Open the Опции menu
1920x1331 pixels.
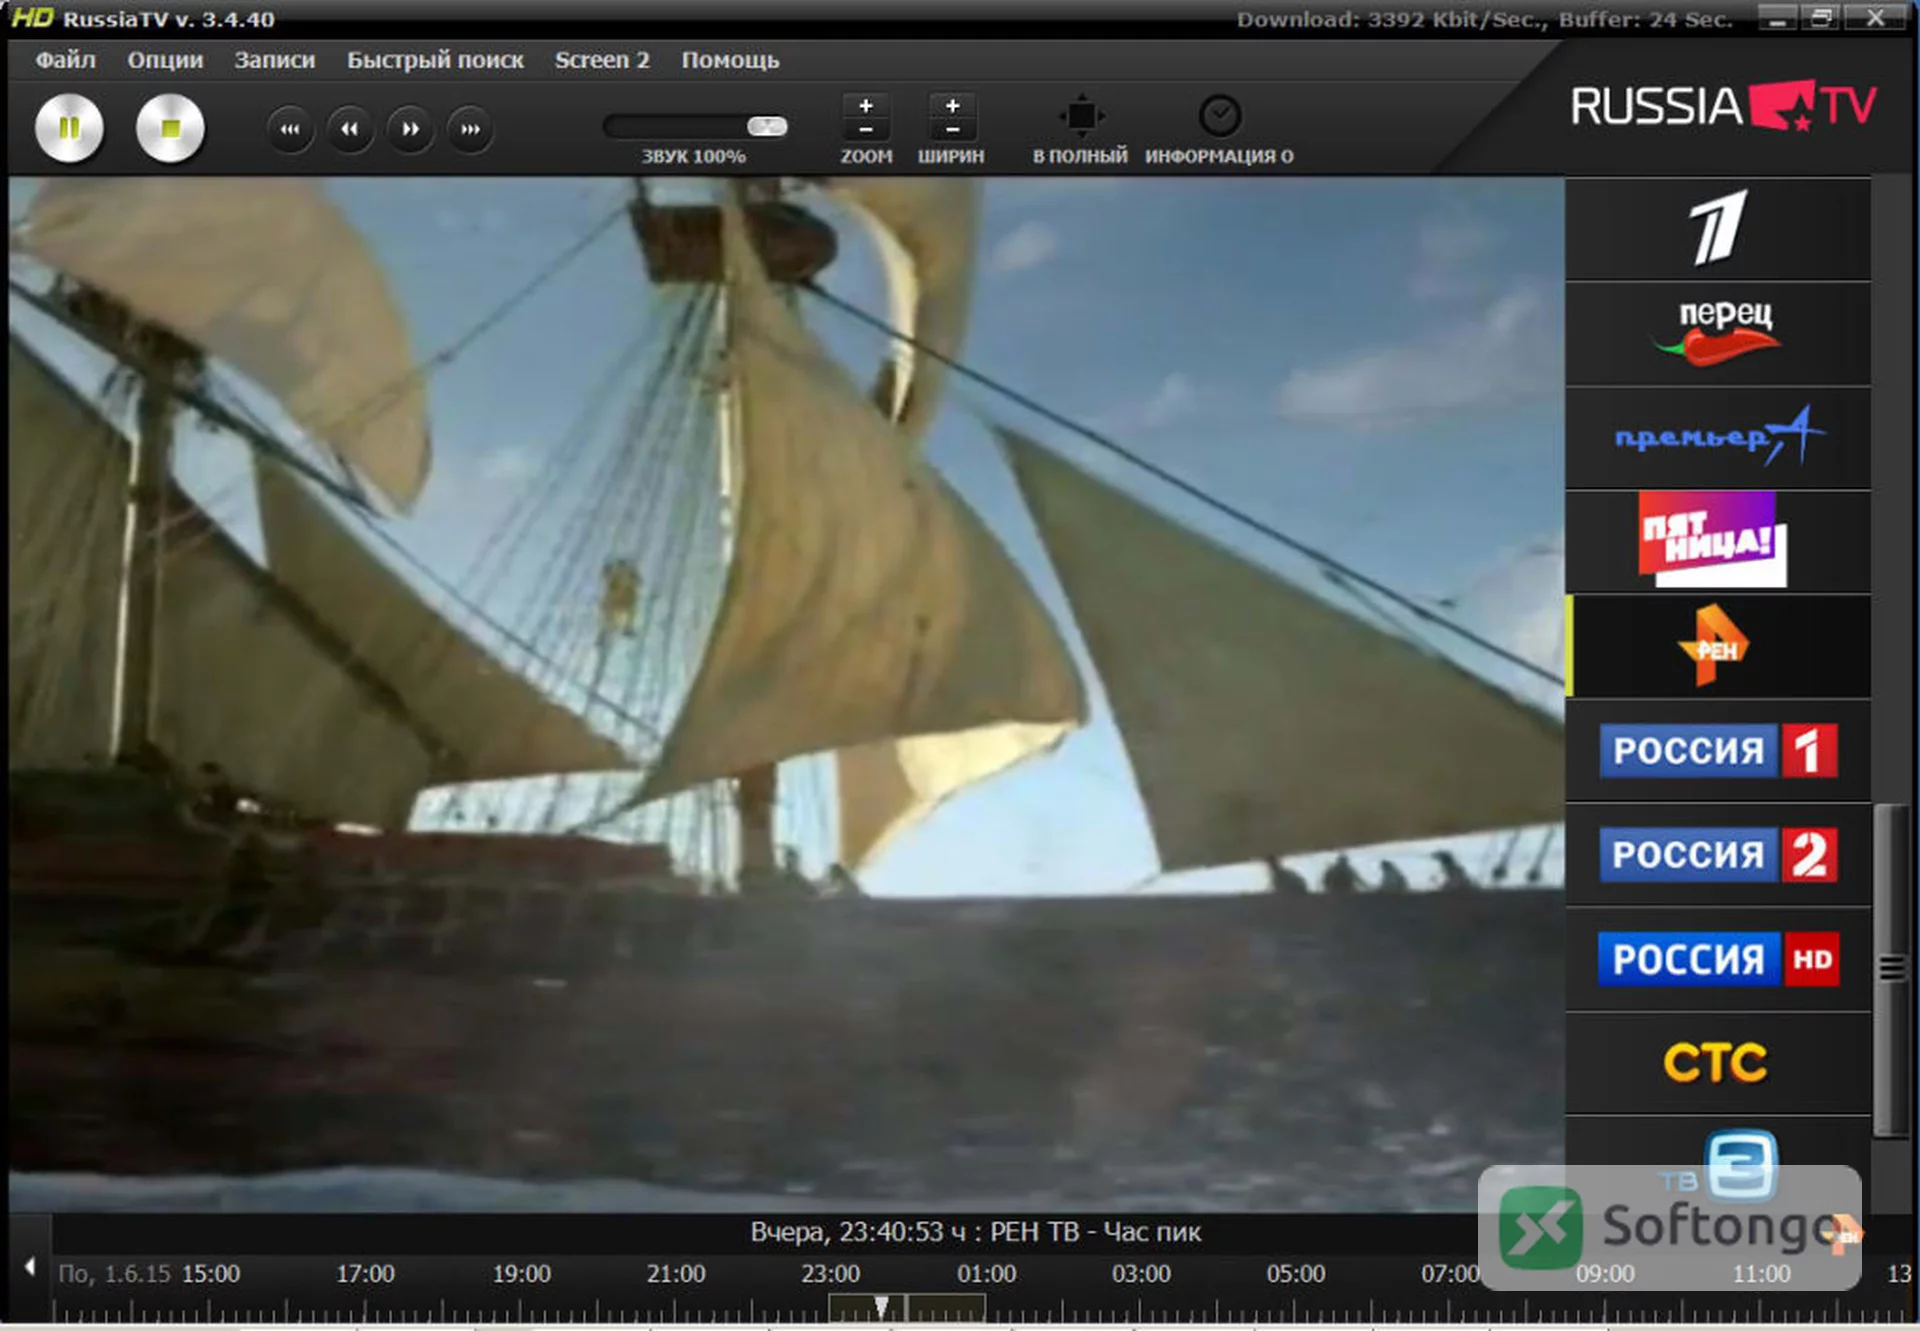point(165,60)
